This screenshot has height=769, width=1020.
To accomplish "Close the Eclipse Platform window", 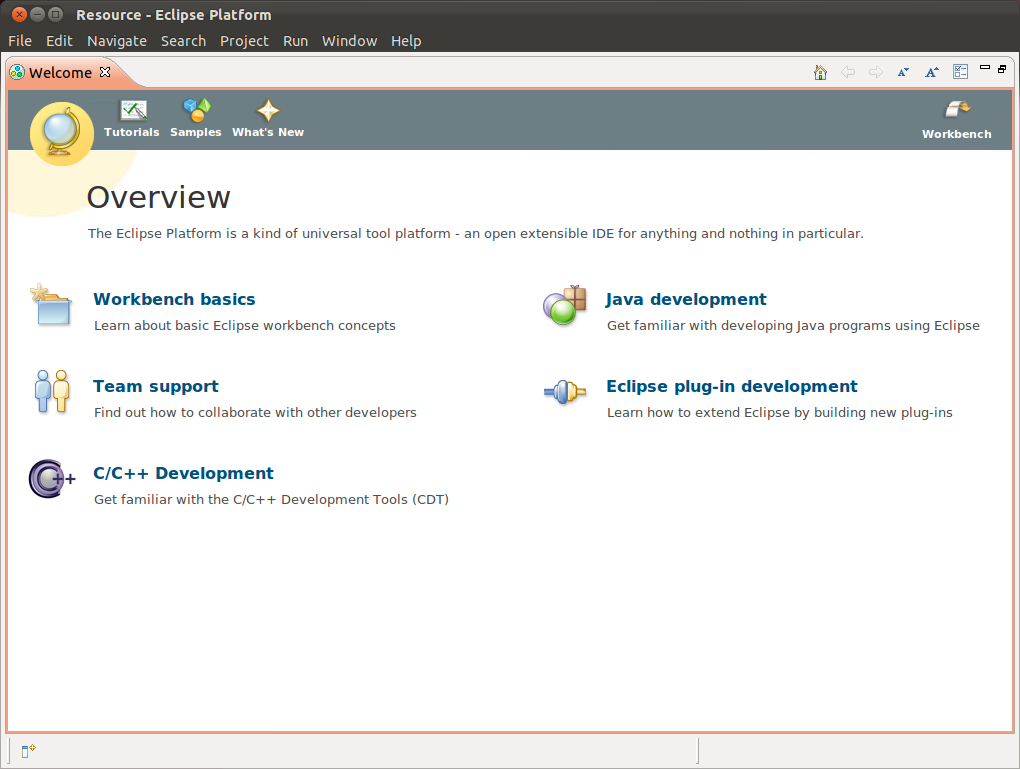I will pos(20,14).
